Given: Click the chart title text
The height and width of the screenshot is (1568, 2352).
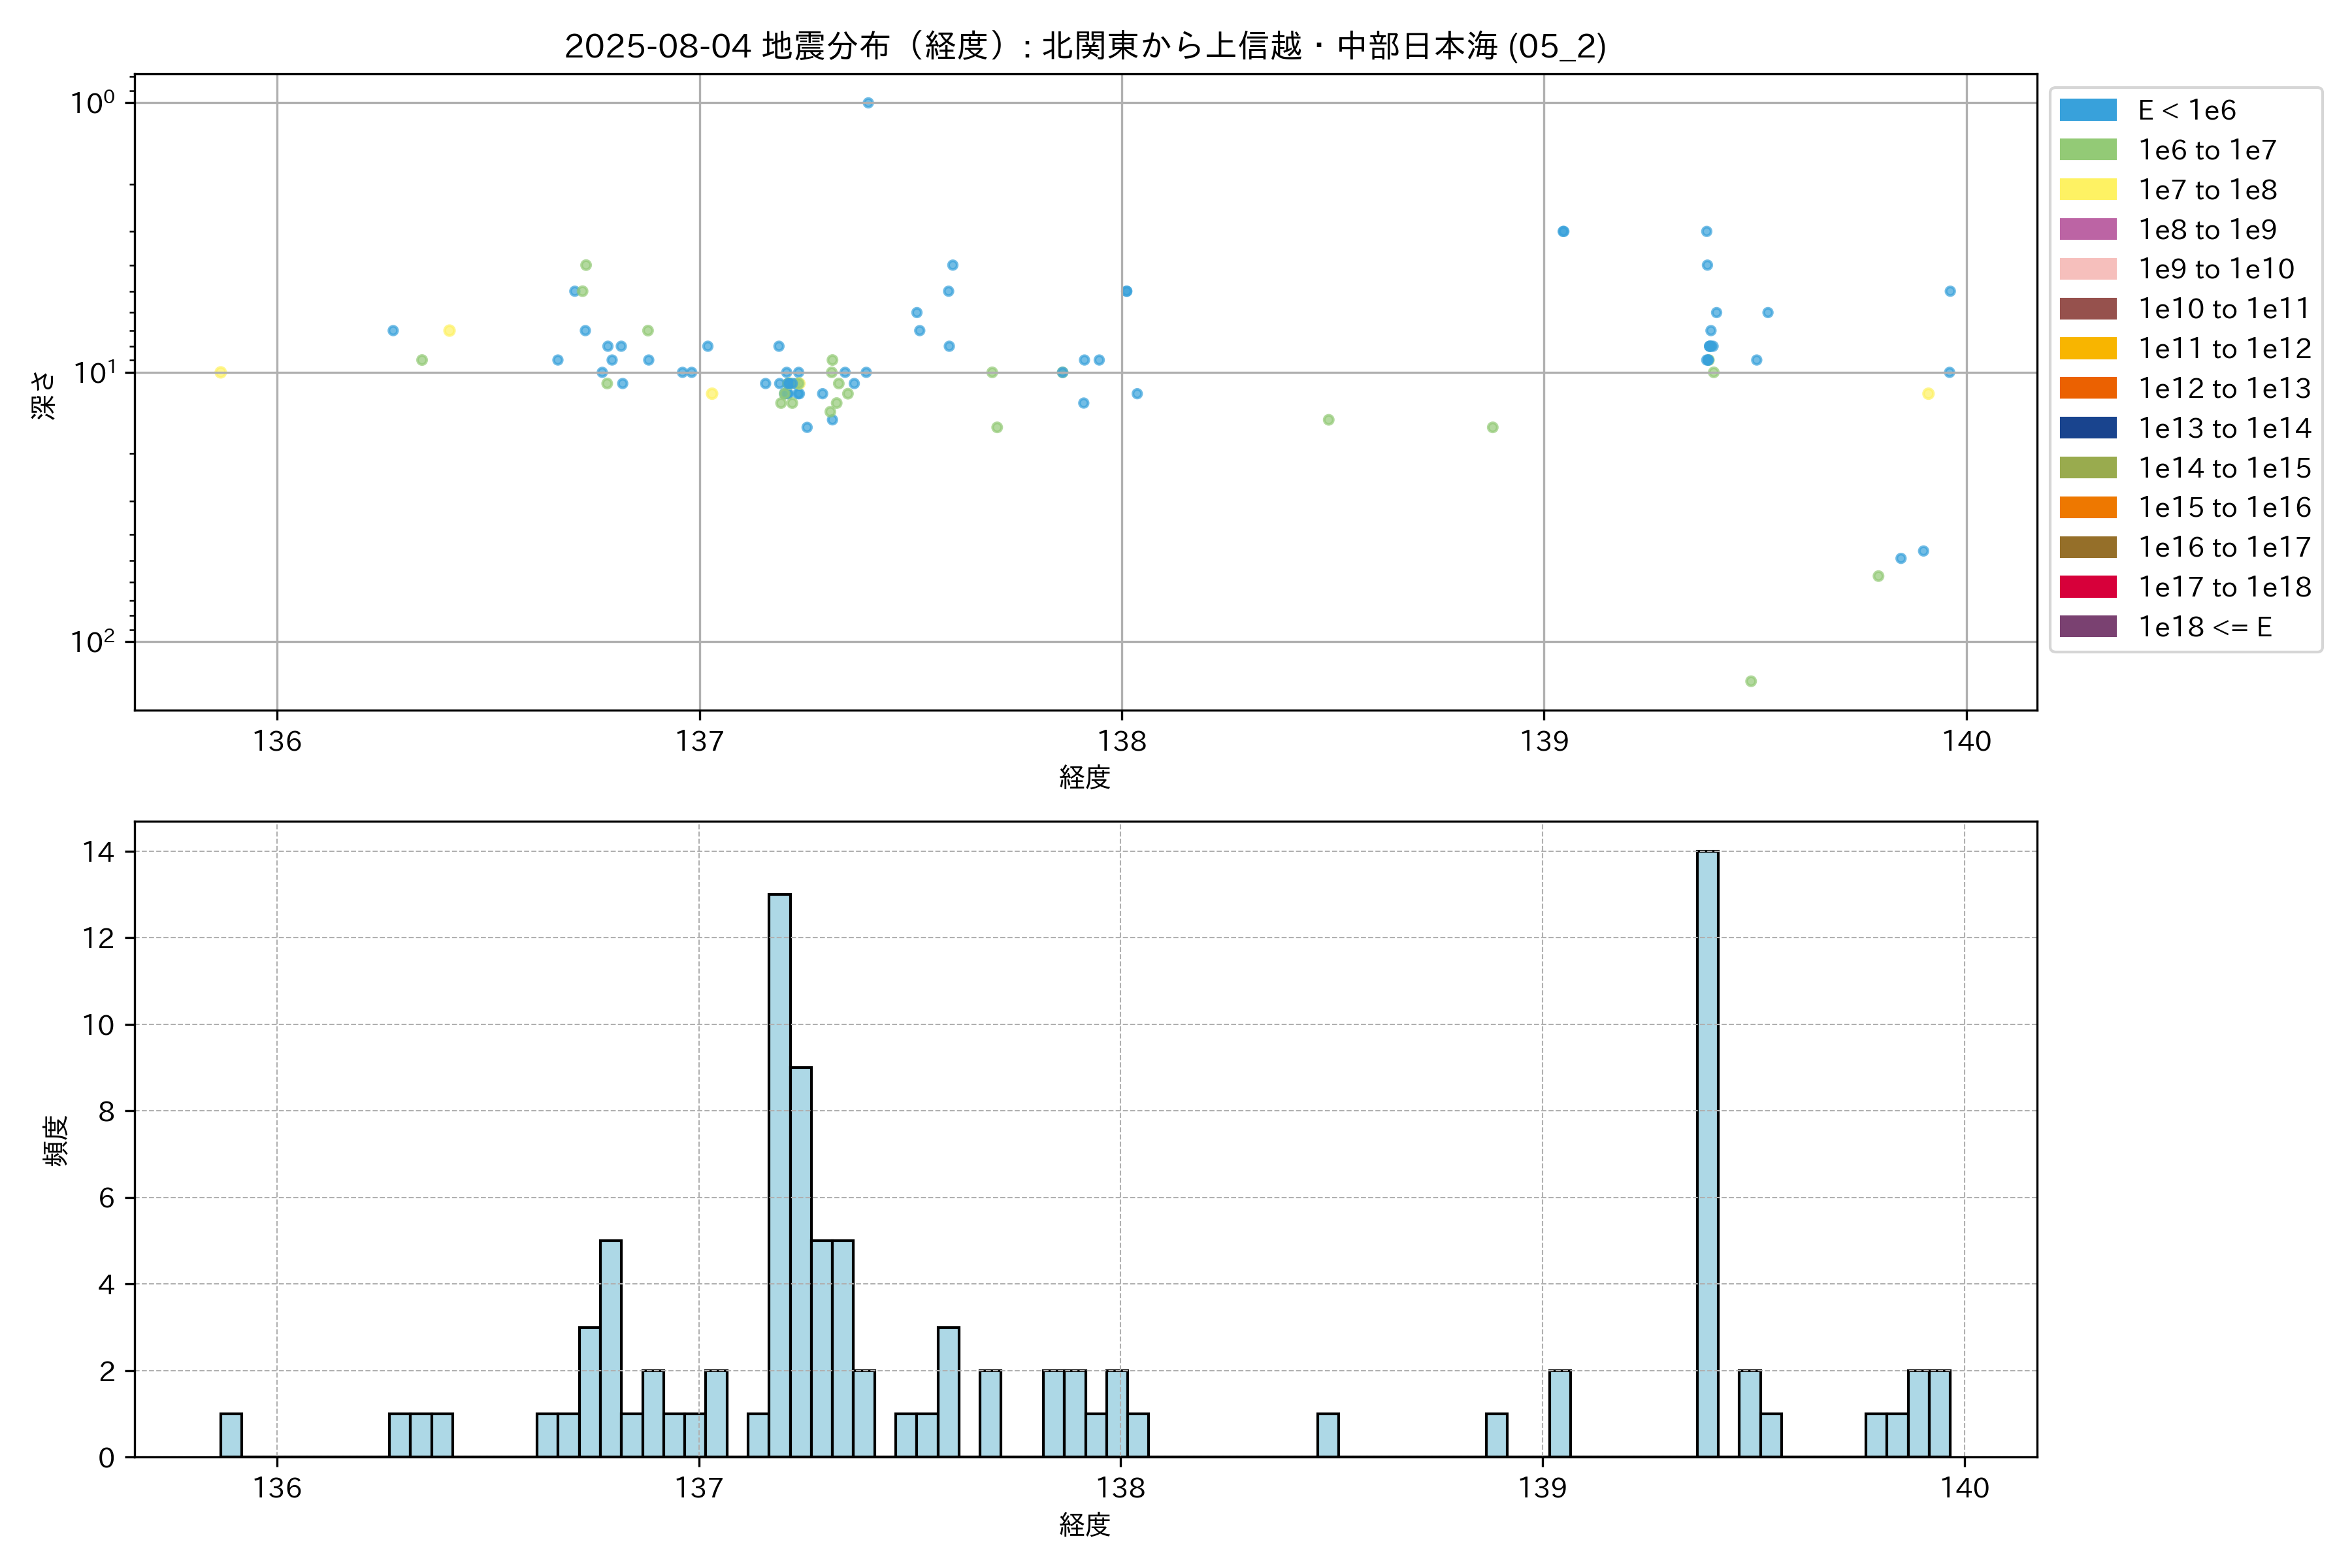Looking at the screenshot, I should pyautogui.click(x=1085, y=46).
